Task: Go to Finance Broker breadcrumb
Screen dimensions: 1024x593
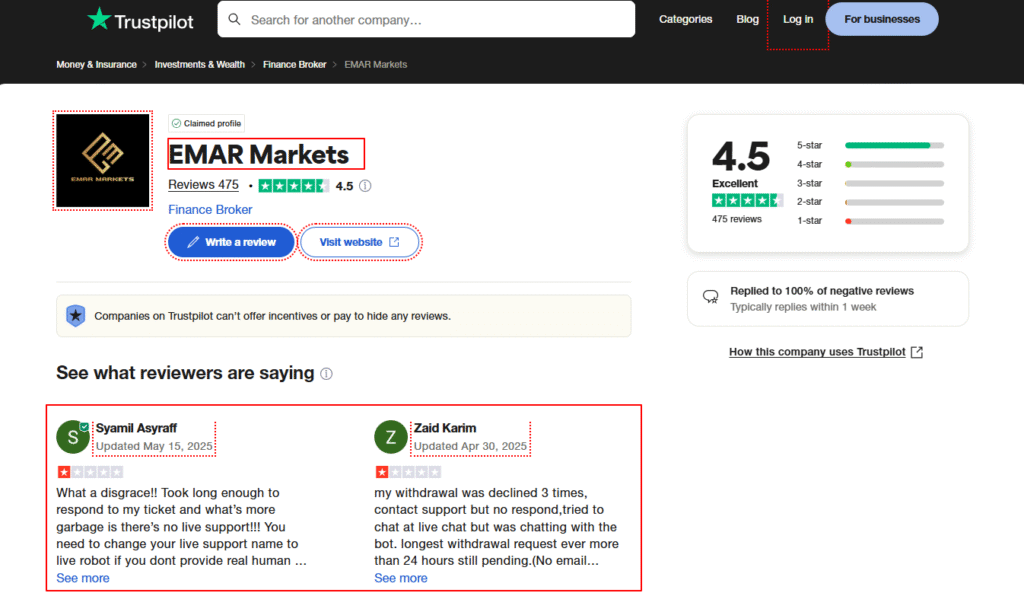Action: tap(295, 65)
